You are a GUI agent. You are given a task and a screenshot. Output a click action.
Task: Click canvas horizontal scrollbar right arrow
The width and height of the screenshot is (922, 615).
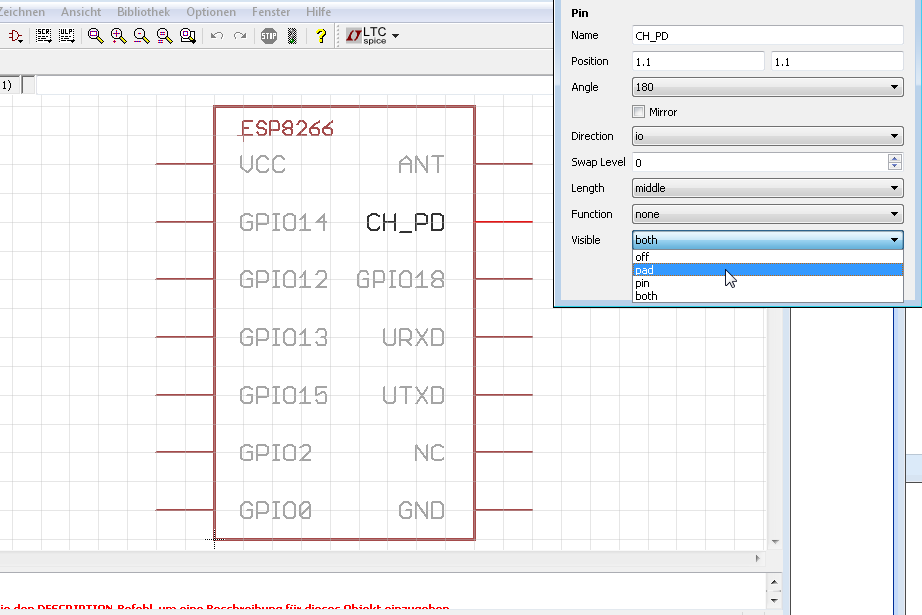[757, 559]
